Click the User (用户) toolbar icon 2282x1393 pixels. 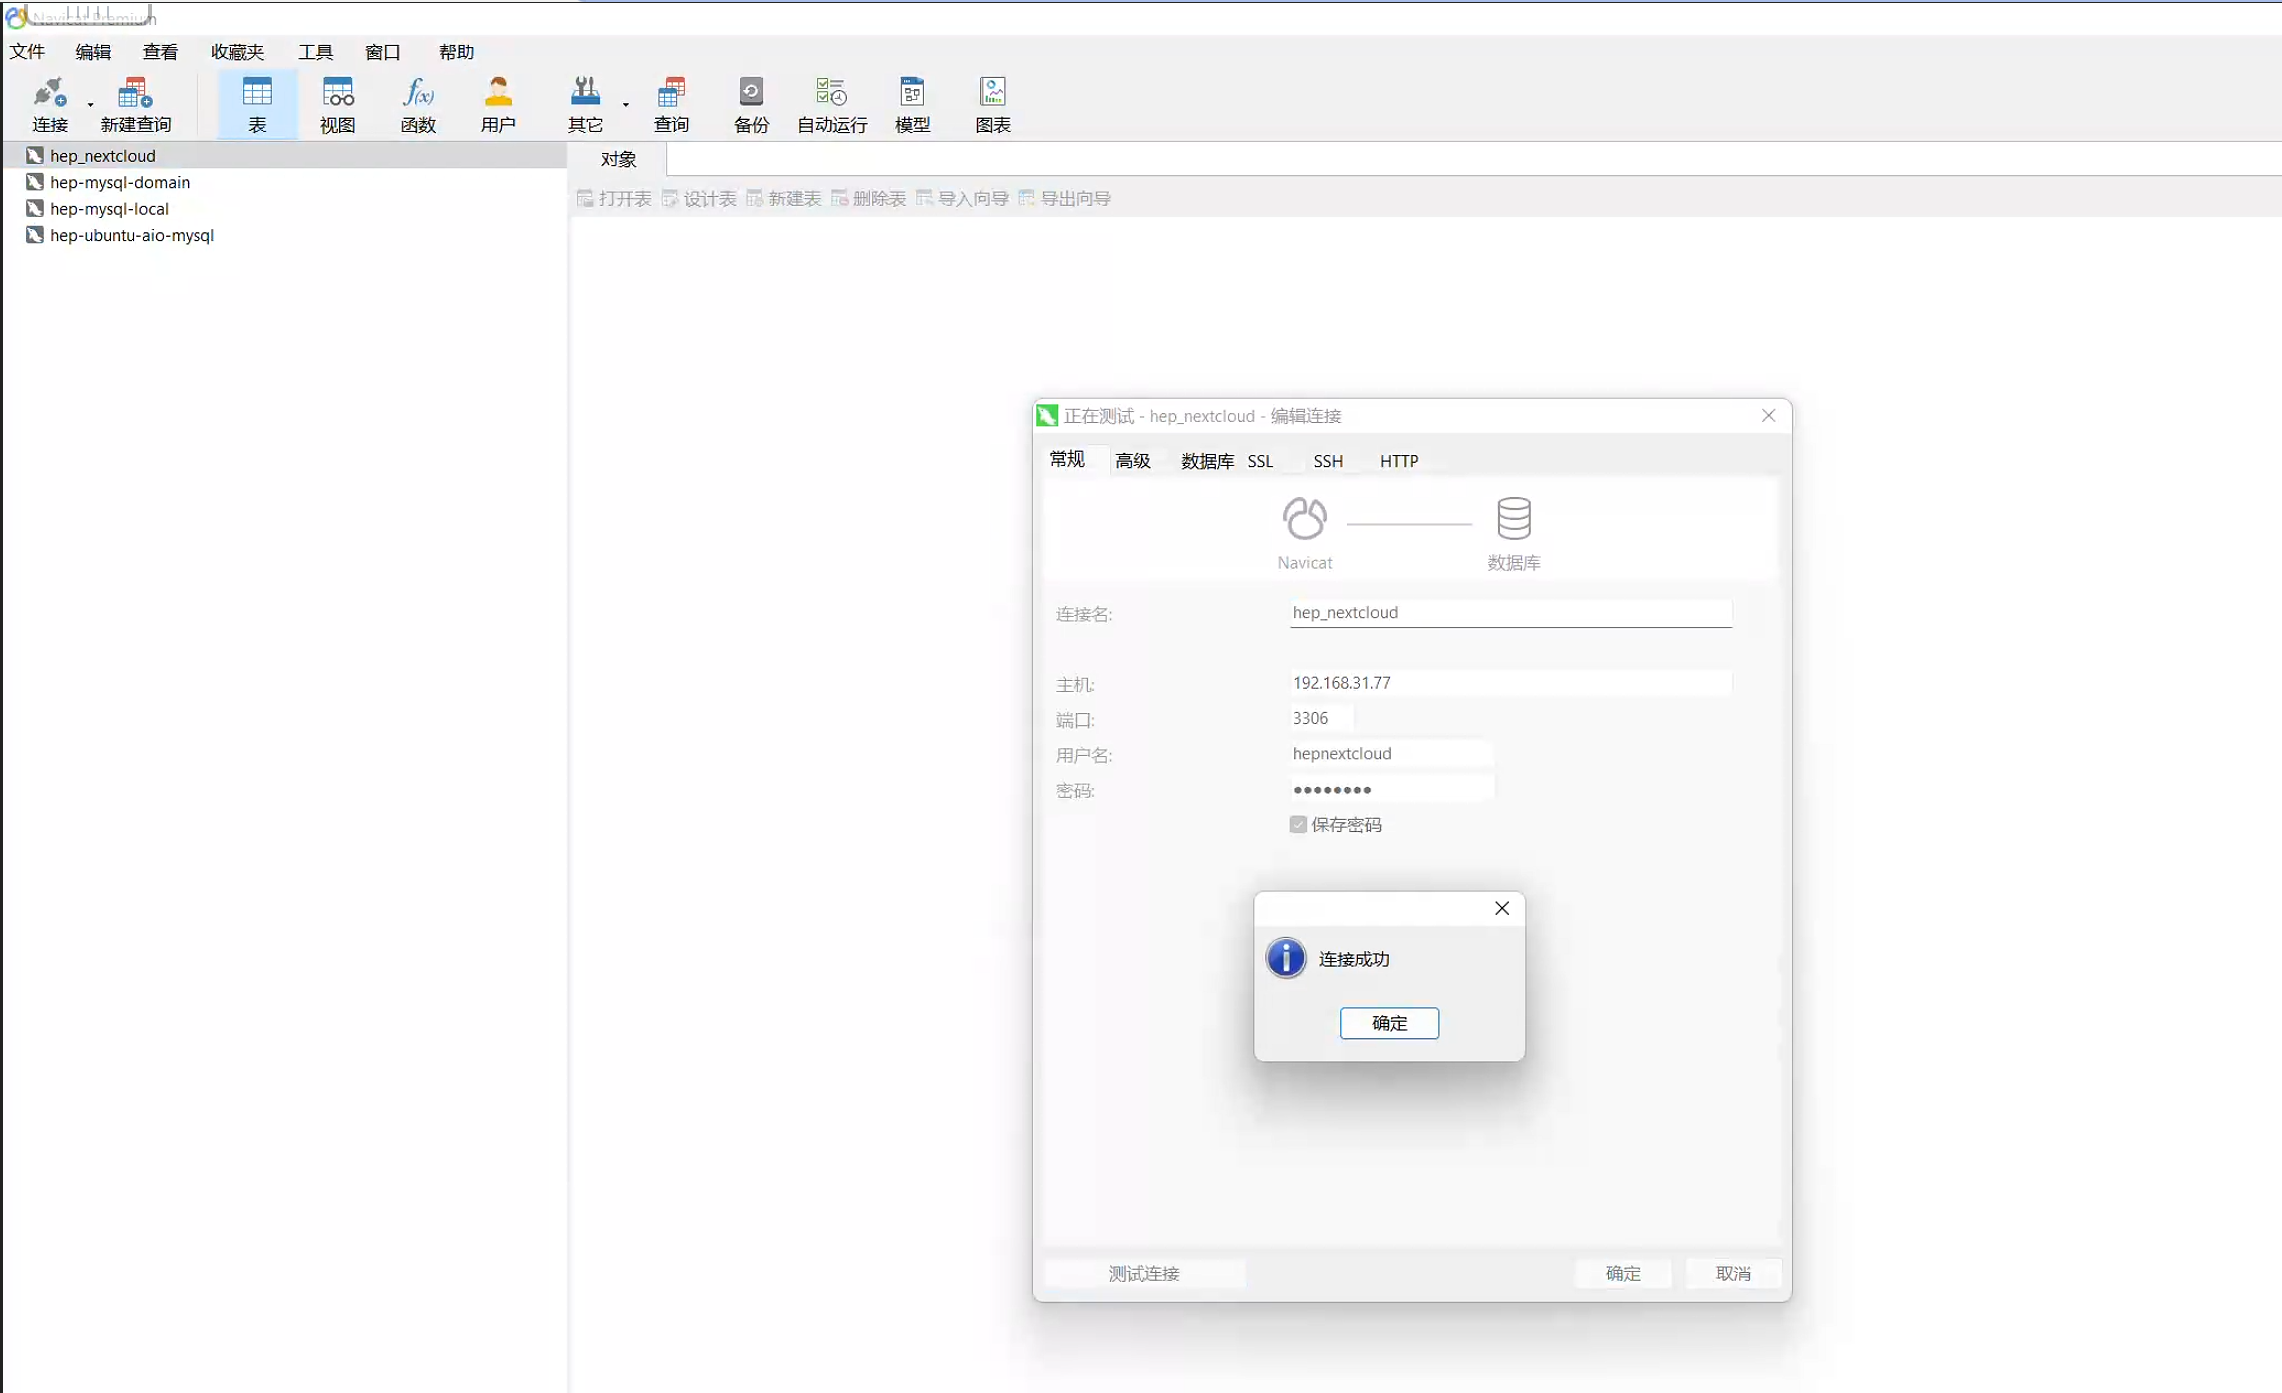tap(497, 104)
